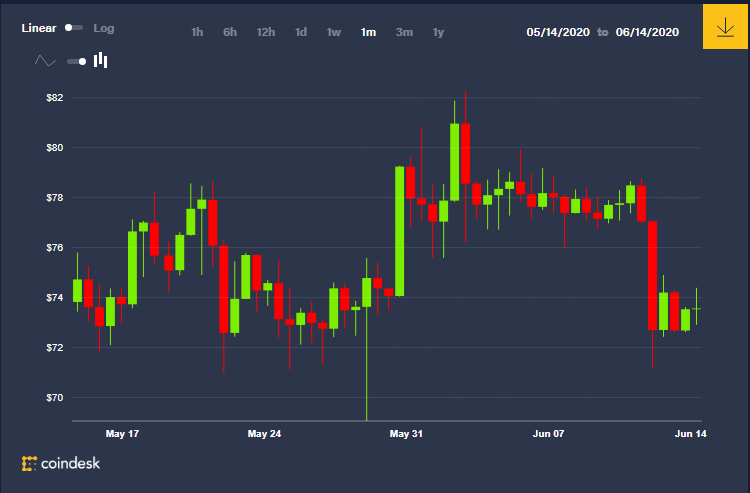Choose the Linear scale label
Screen dimensions: 750x493
39,28
